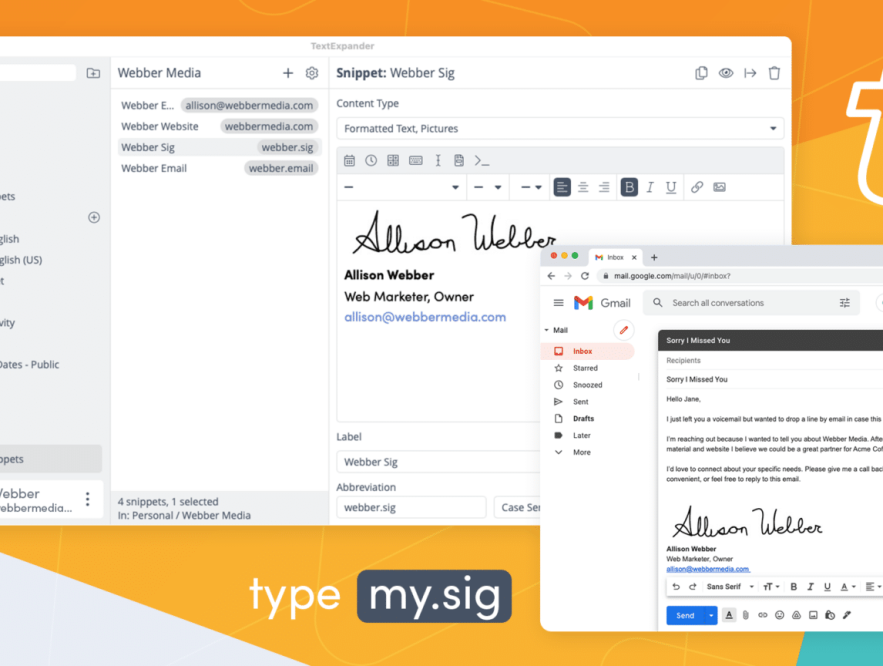Insert a hyperlink in the snippet editor
The image size is (883, 666).
point(697,187)
